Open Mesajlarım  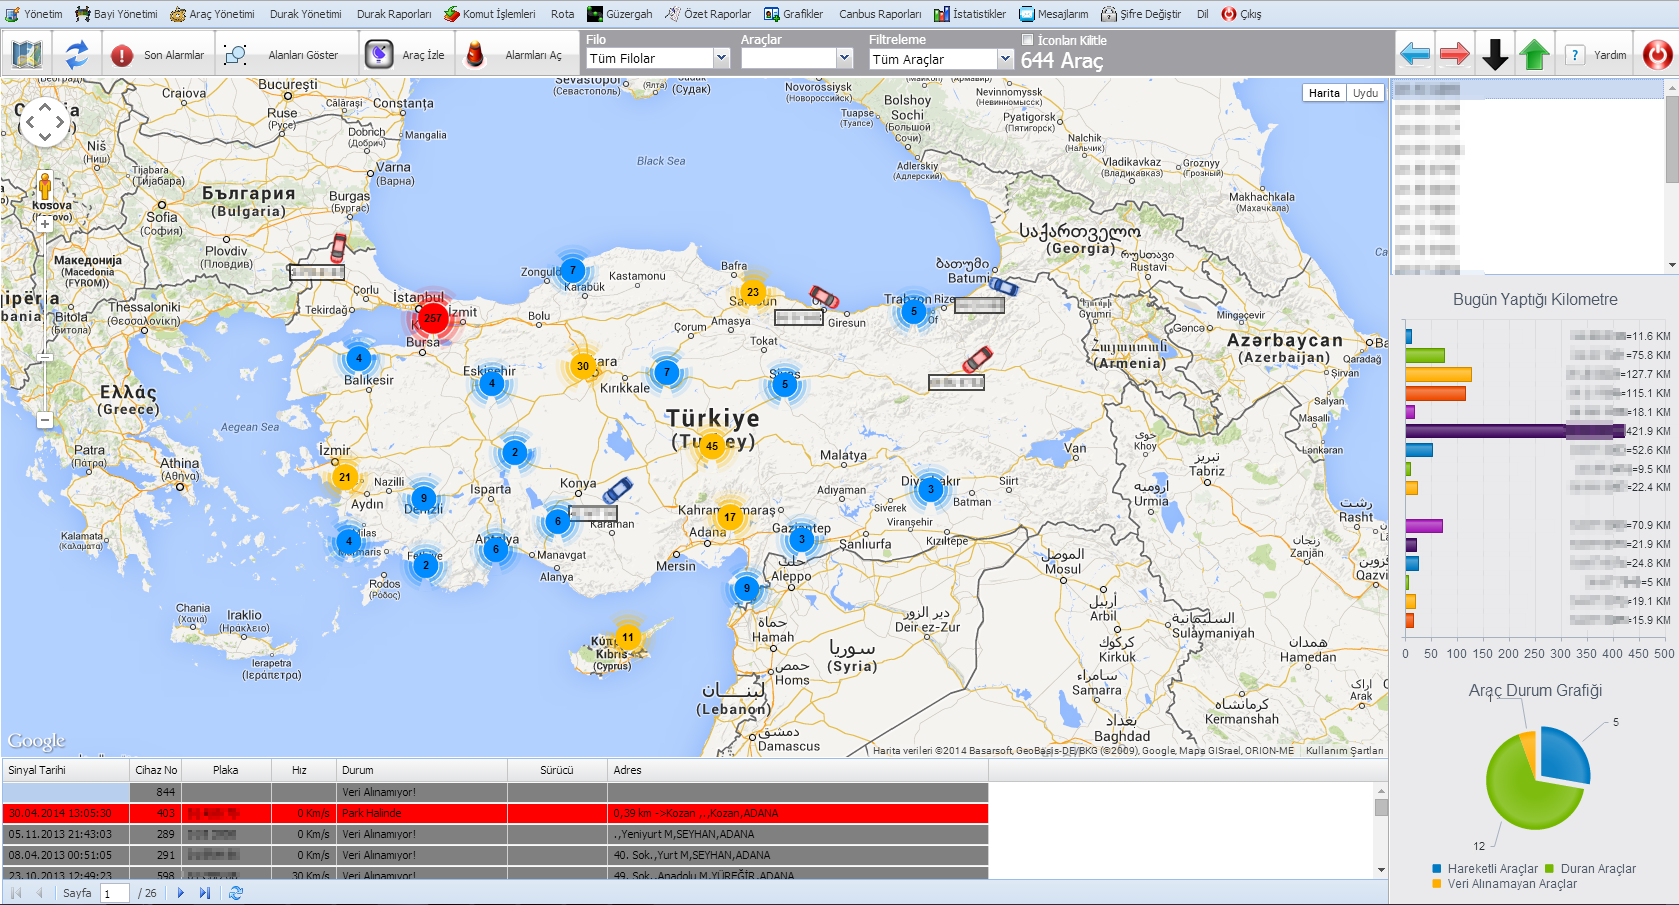tap(1054, 14)
